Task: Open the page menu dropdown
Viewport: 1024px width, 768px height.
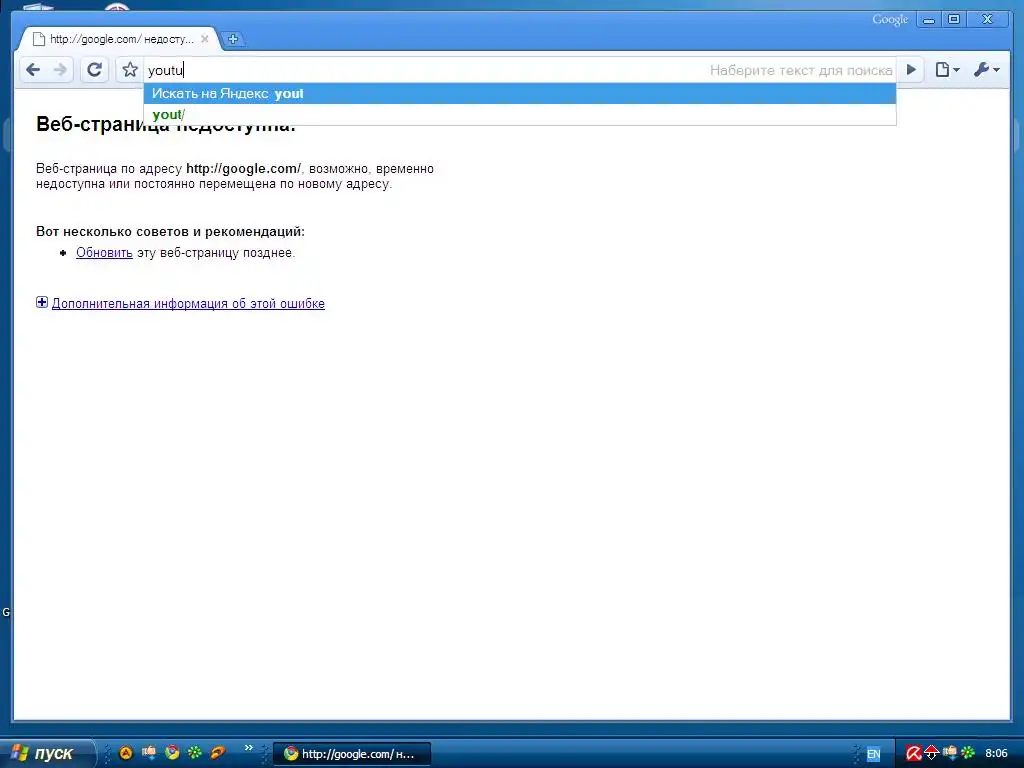Action: click(947, 69)
